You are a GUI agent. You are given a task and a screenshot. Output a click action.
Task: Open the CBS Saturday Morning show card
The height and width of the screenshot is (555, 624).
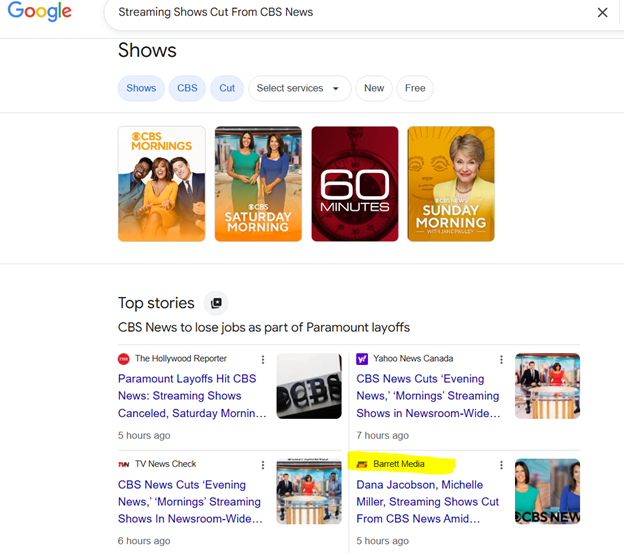click(258, 184)
